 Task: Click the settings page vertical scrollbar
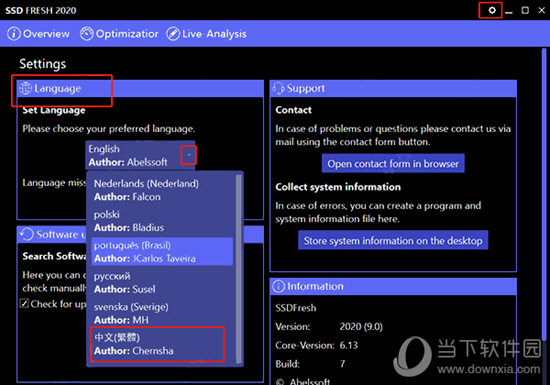tap(544, 194)
